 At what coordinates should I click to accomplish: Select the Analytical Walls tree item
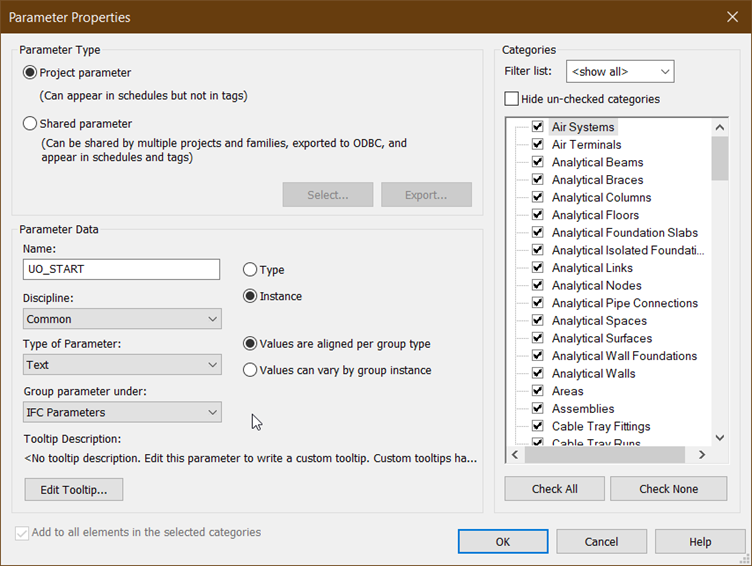click(593, 374)
